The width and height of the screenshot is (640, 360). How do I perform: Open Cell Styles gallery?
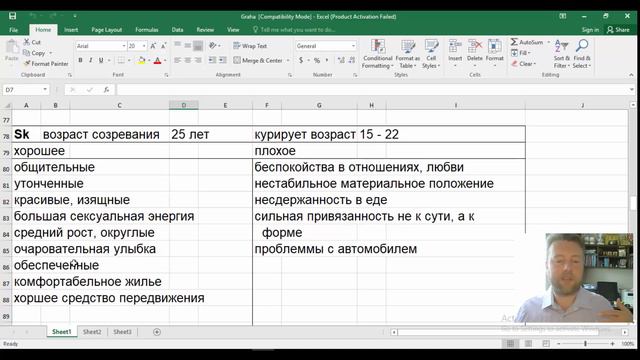click(431, 54)
